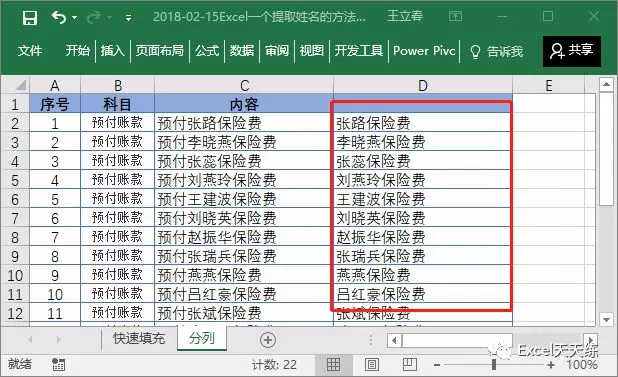The width and height of the screenshot is (618, 377).
Task: Select column A header
Action: point(55,85)
